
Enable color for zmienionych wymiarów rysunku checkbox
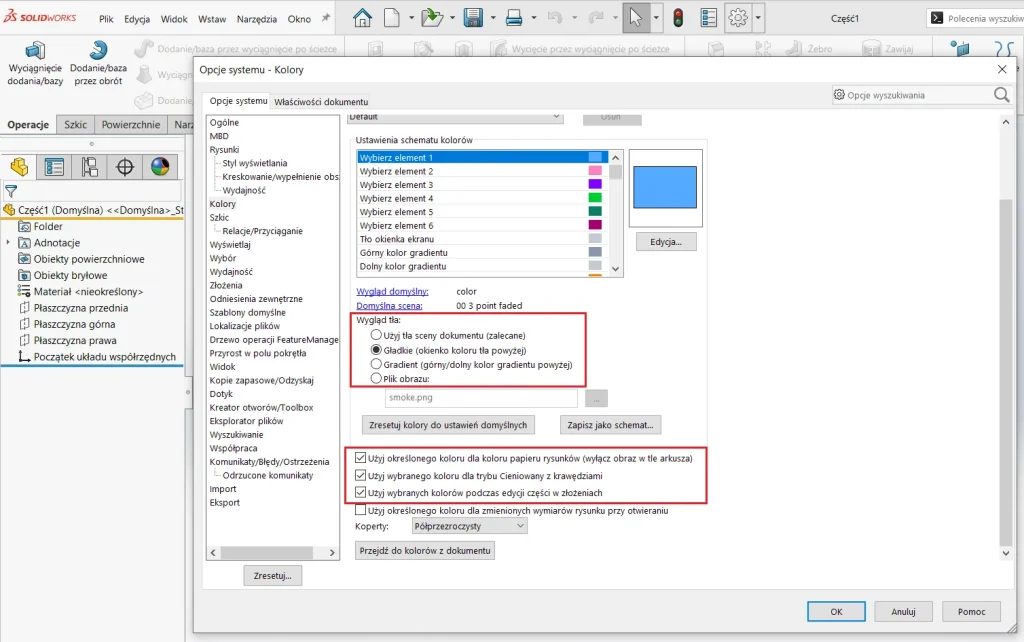click(x=360, y=510)
